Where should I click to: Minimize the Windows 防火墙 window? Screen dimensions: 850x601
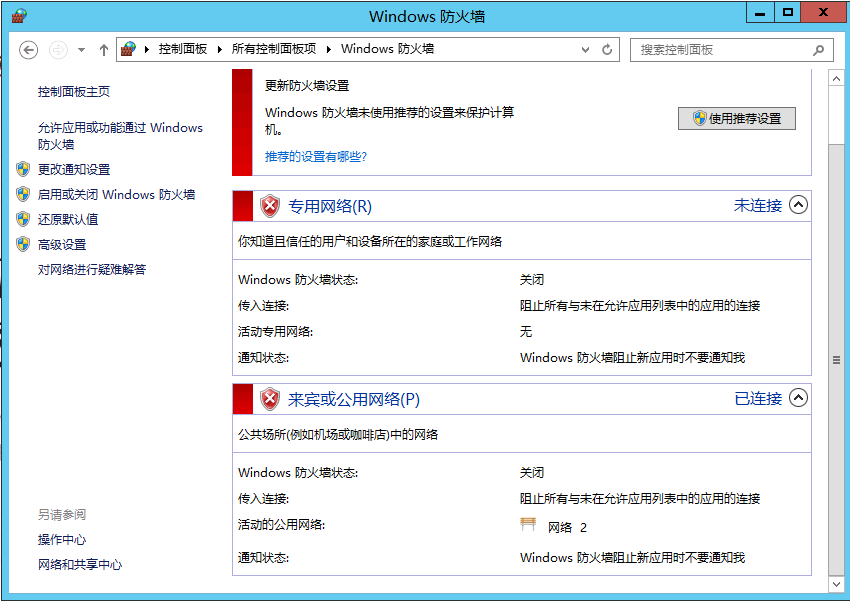pos(760,12)
